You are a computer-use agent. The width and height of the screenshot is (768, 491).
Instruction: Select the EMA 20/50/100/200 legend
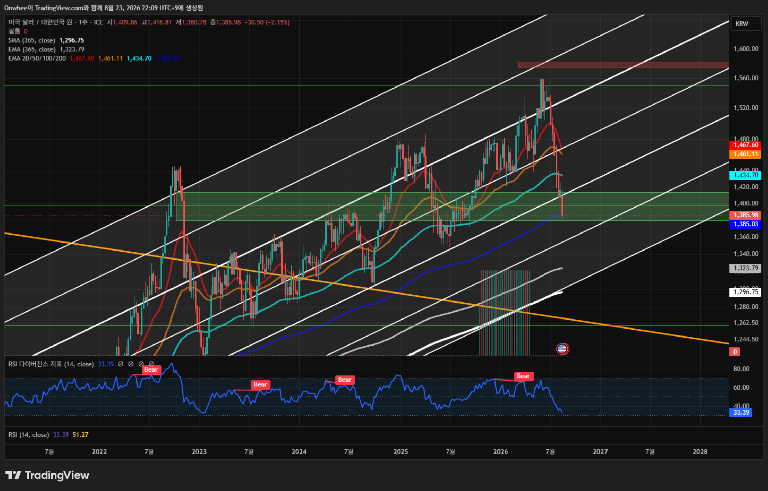point(37,58)
